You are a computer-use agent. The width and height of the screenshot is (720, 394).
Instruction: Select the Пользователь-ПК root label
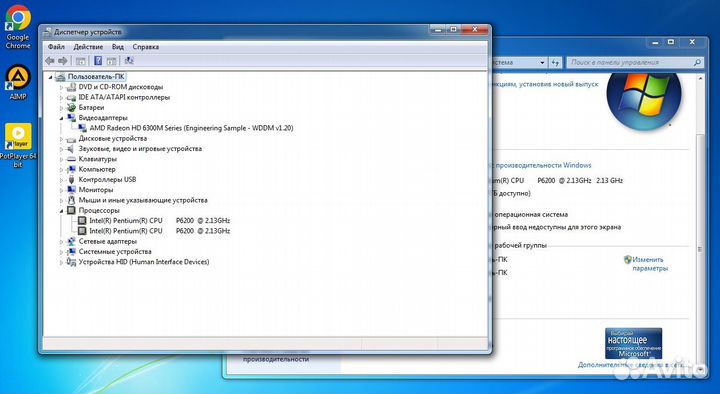(96, 77)
